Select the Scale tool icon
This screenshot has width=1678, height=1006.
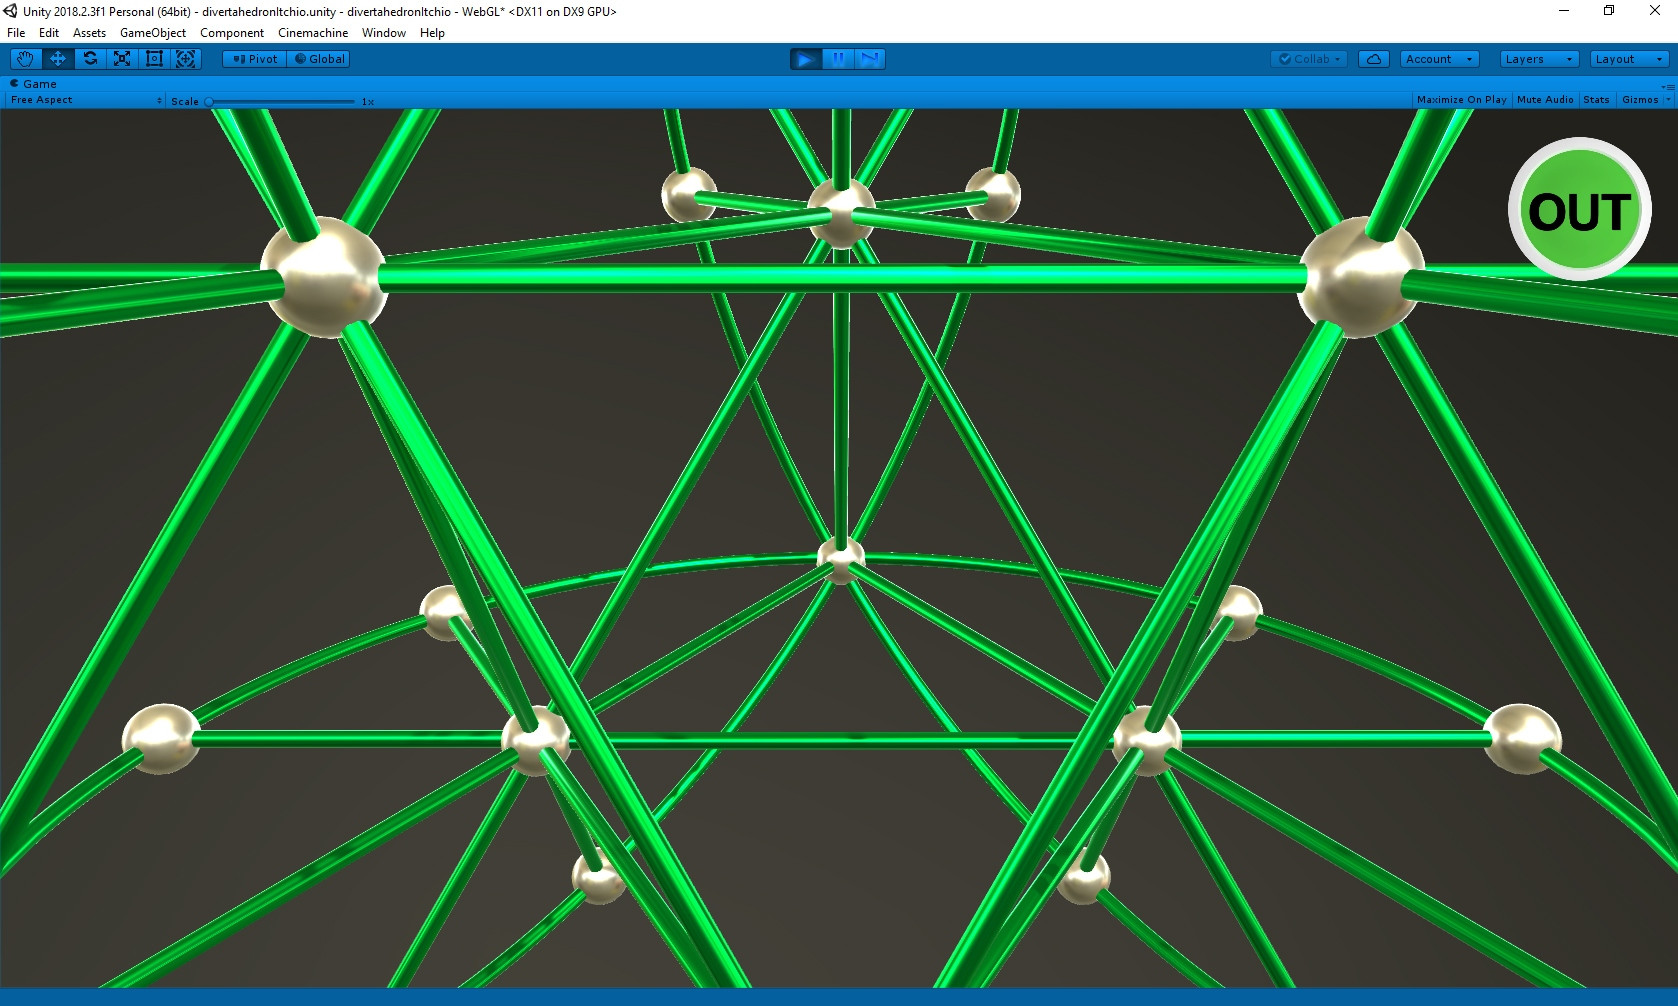[x=122, y=59]
